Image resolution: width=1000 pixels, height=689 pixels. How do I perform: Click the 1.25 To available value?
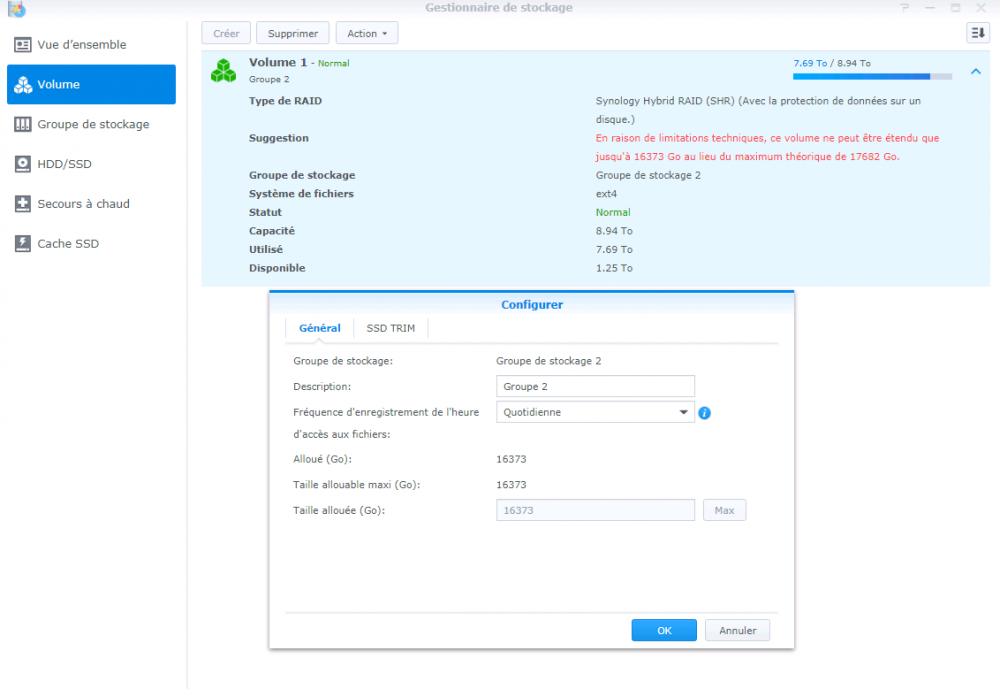pyautogui.click(x=614, y=268)
